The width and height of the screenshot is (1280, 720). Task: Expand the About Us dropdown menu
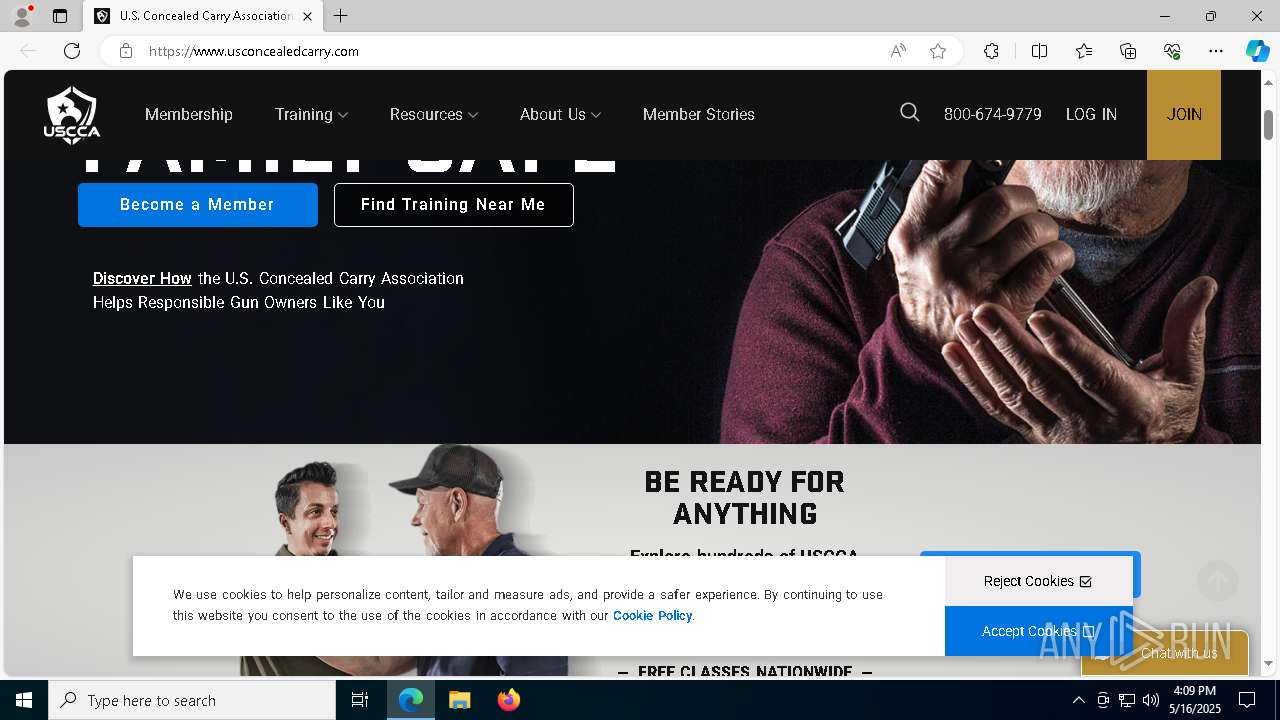click(560, 114)
